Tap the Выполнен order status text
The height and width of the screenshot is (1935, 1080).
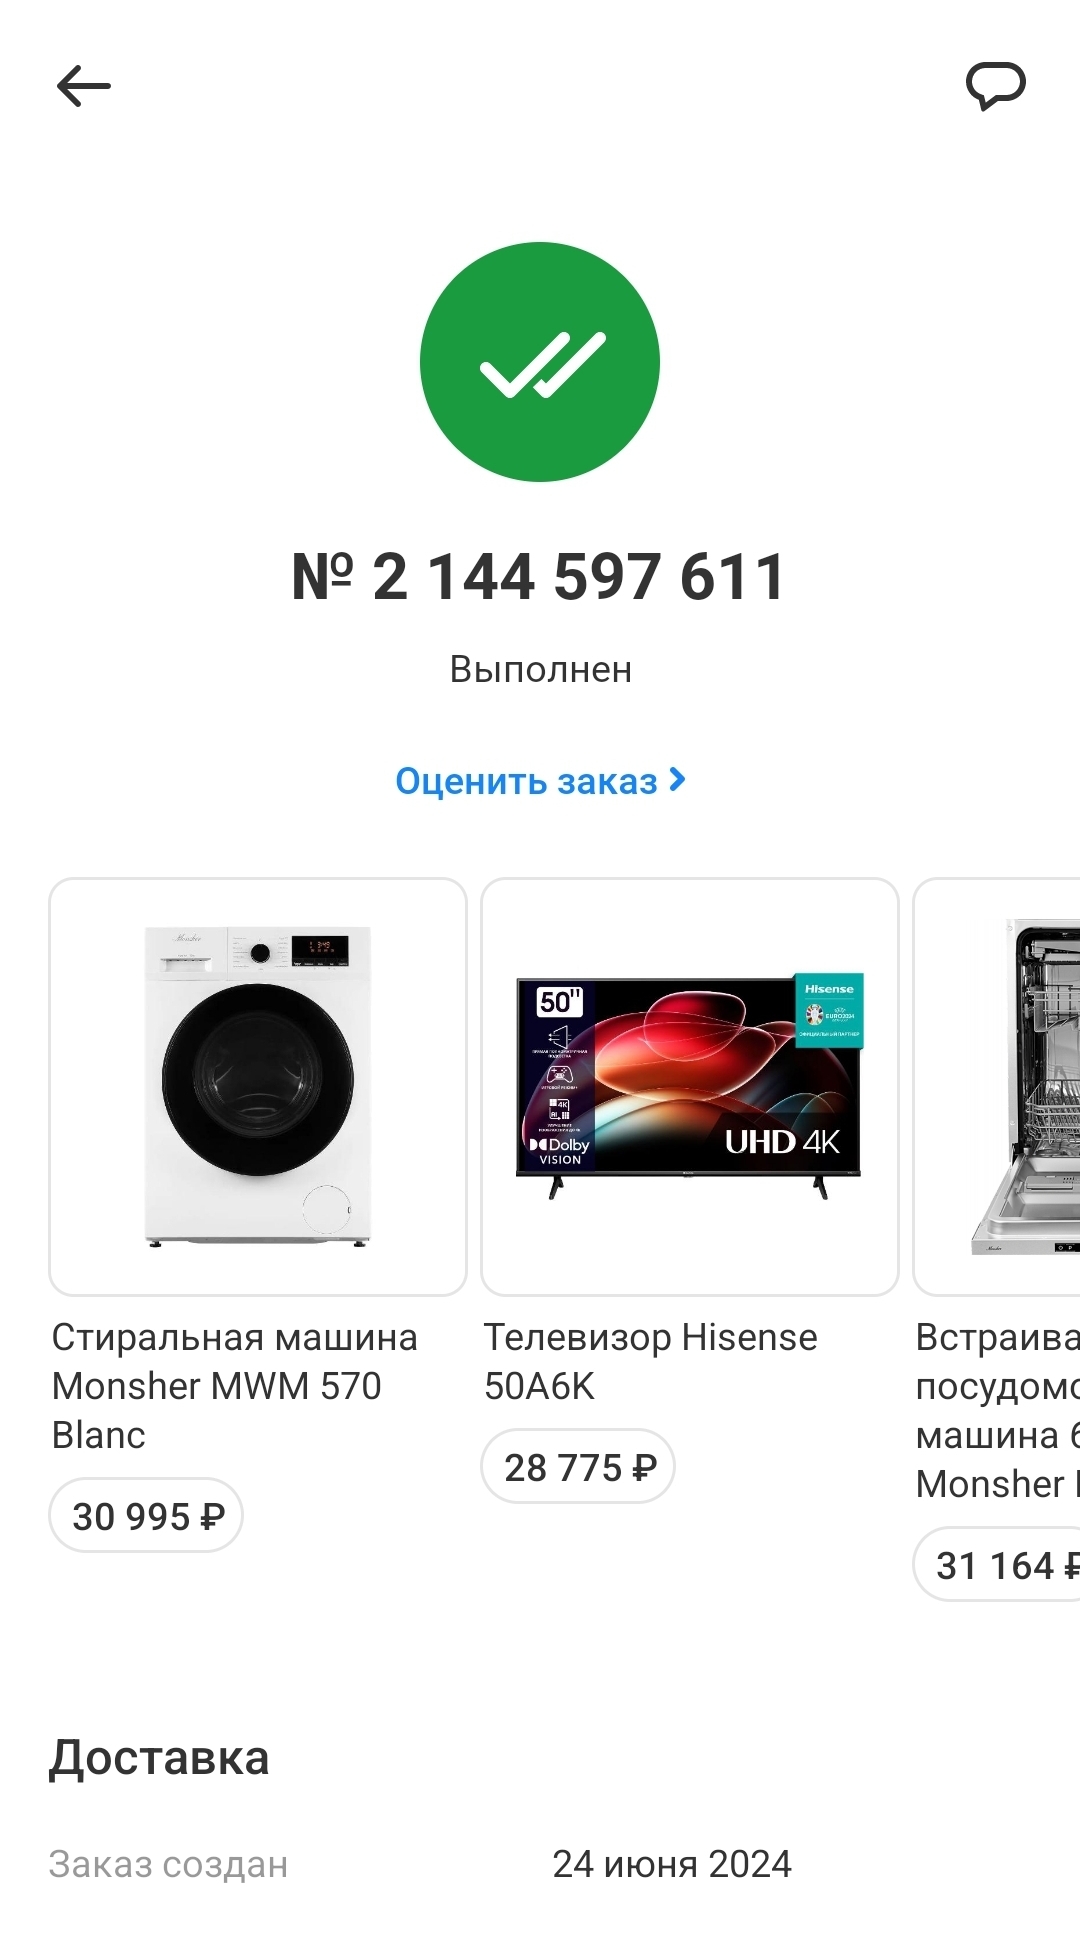(540, 669)
